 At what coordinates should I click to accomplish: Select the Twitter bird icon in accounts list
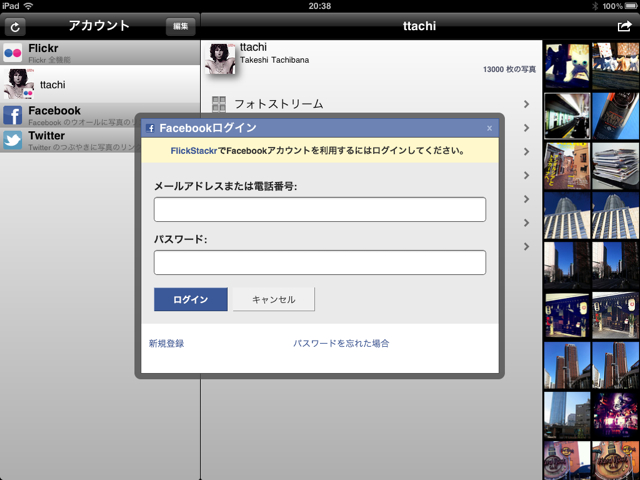pyautogui.click(x=13, y=140)
